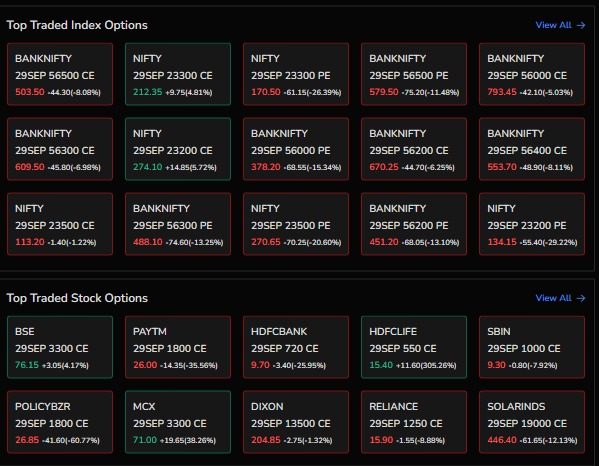599x466 pixels.
Task: Click price 170.50 on NIFTY 23300 PE
Action: coord(266,92)
